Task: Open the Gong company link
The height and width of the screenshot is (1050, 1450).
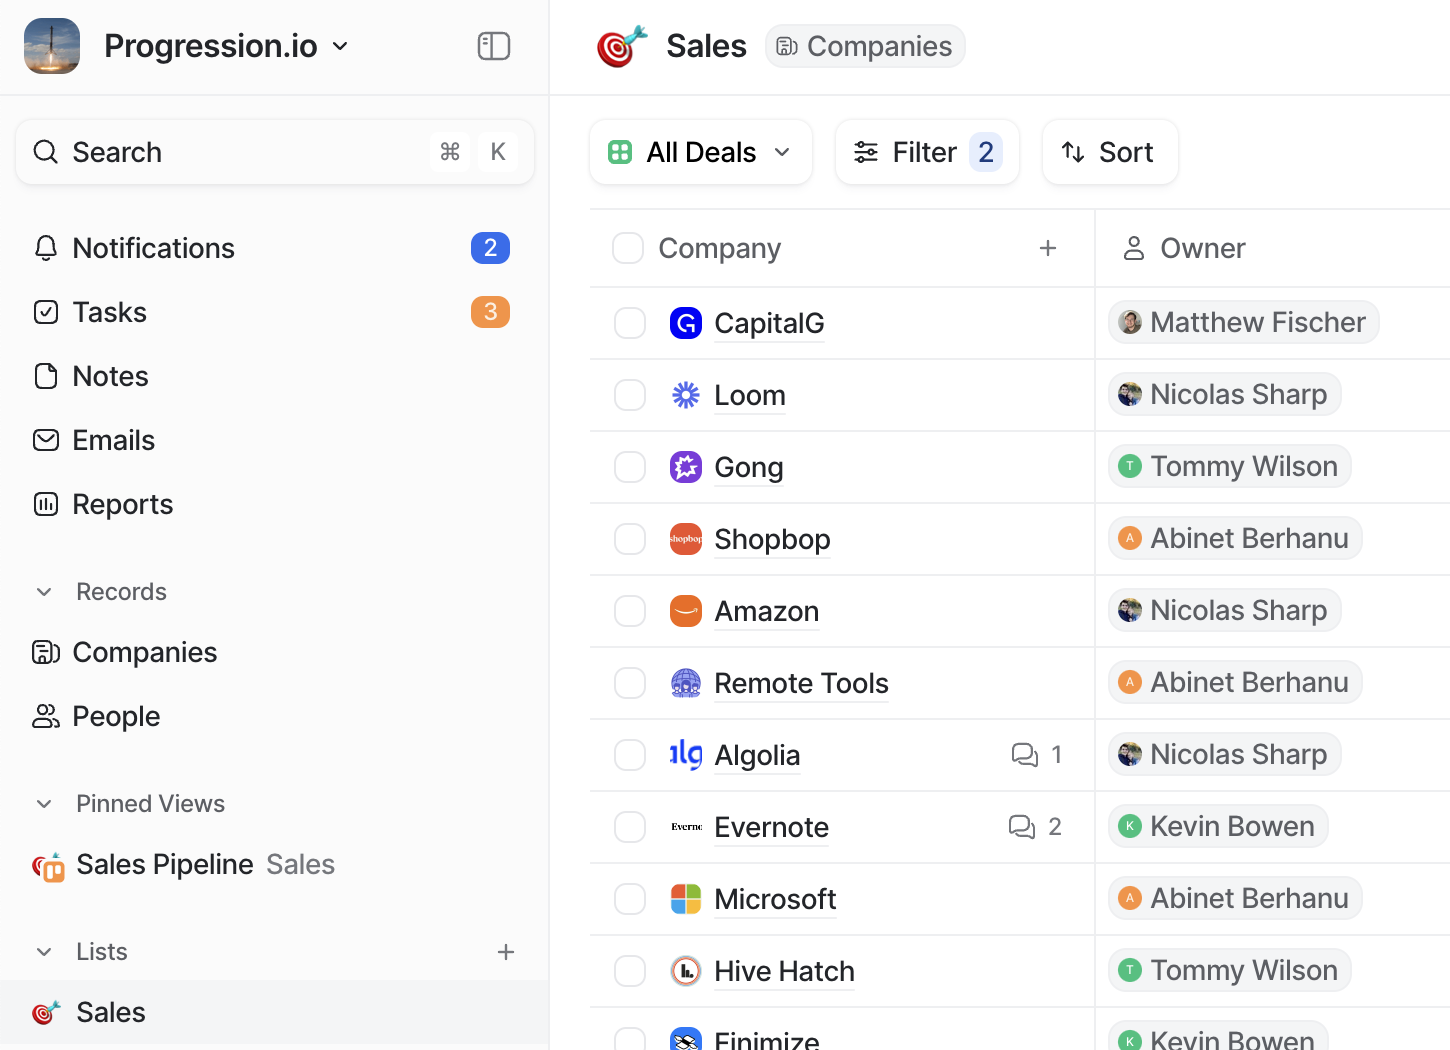Action: [749, 467]
